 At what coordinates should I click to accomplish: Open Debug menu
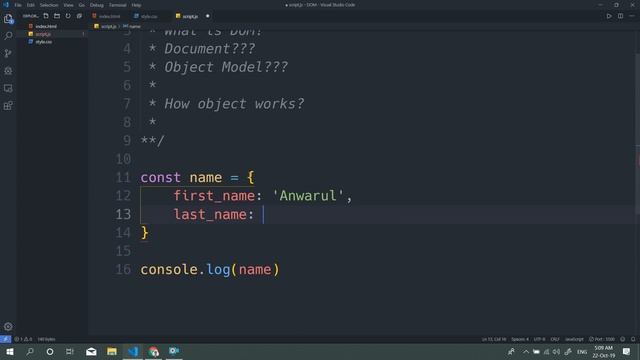(97, 5)
